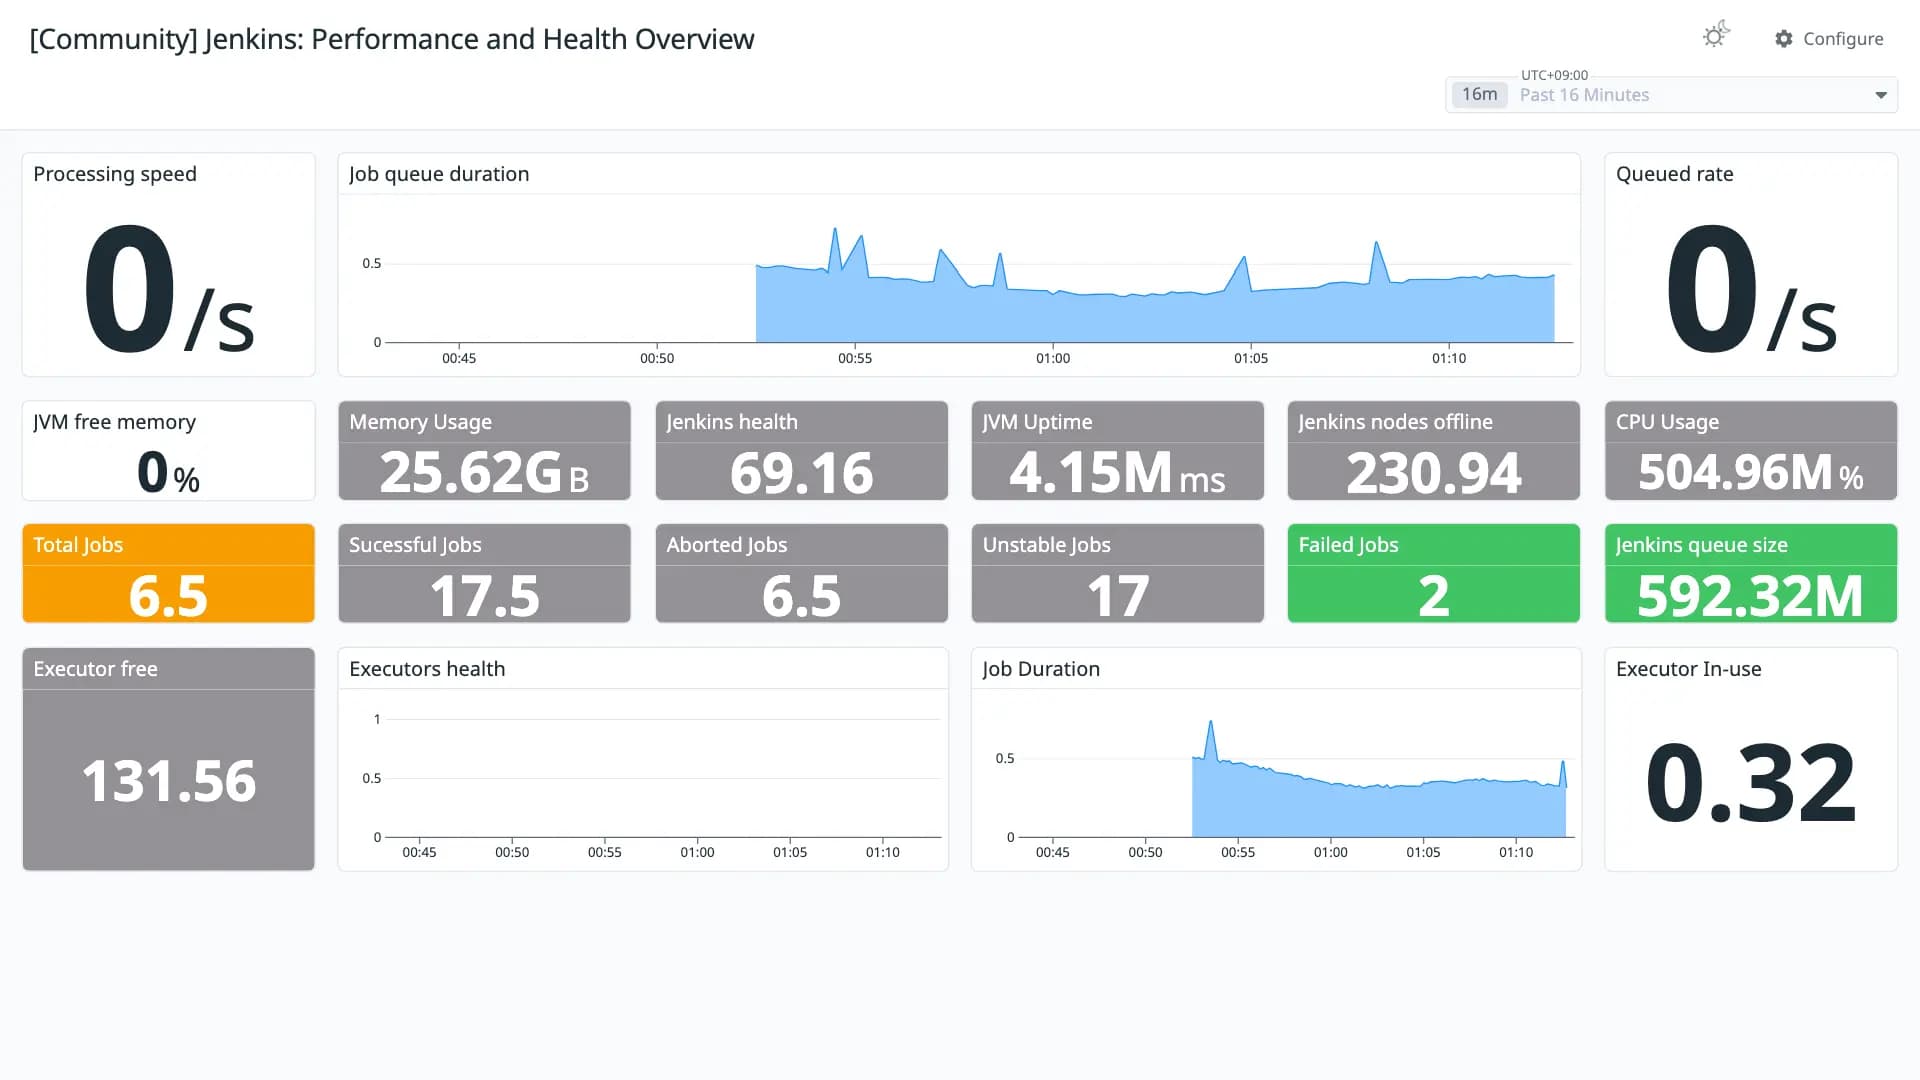The height and width of the screenshot is (1080, 1920).
Task: Open the Queued rate widget
Action: [1751, 265]
